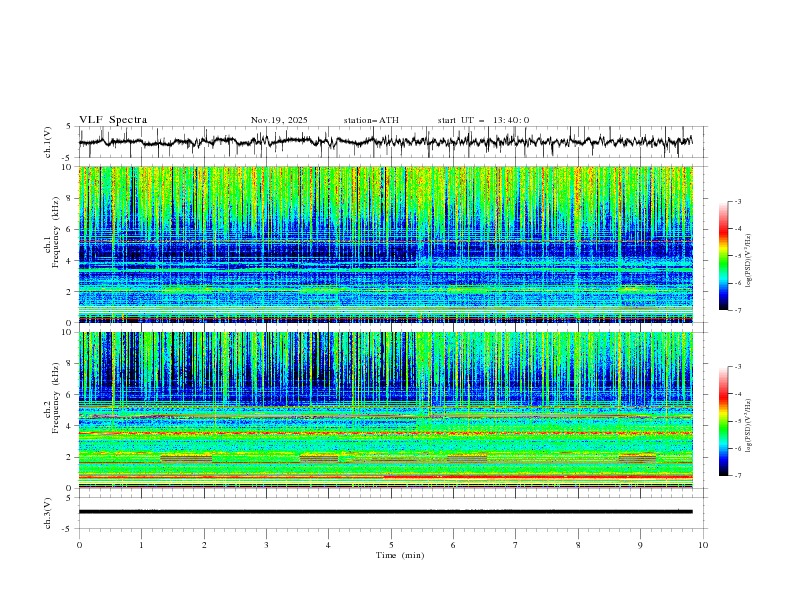The width and height of the screenshot is (792, 612).
Task: Click the upper PSD color scale bar
Action: point(724,256)
